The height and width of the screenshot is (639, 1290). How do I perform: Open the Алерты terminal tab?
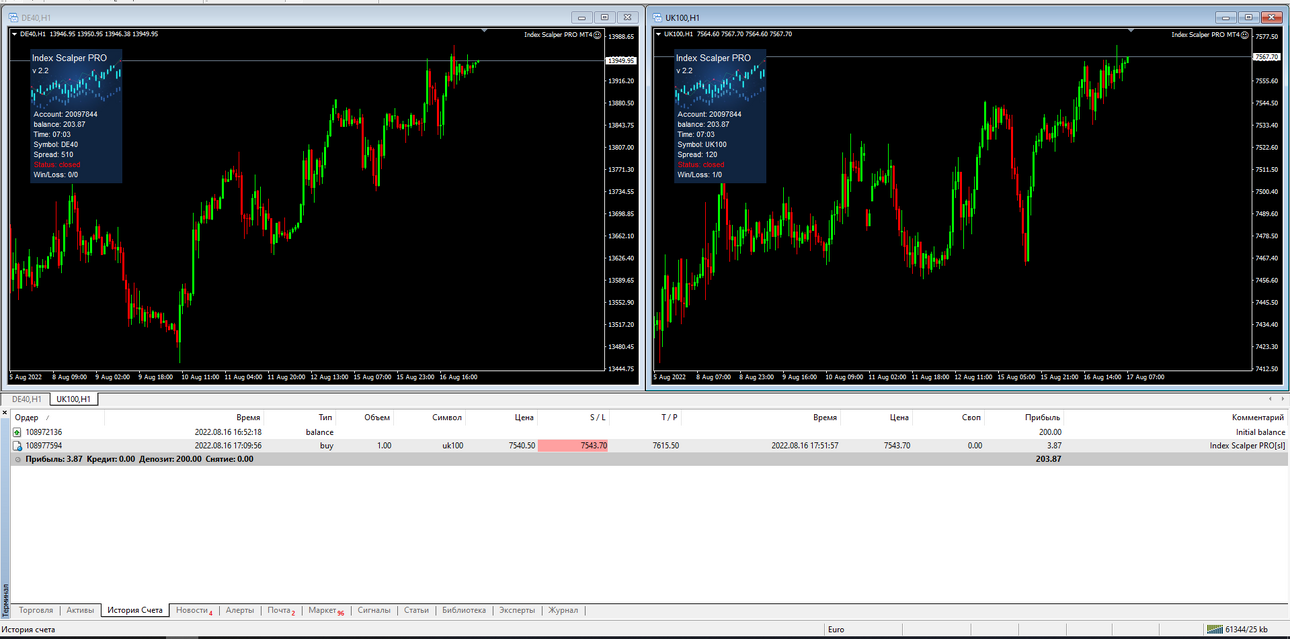coord(240,610)
